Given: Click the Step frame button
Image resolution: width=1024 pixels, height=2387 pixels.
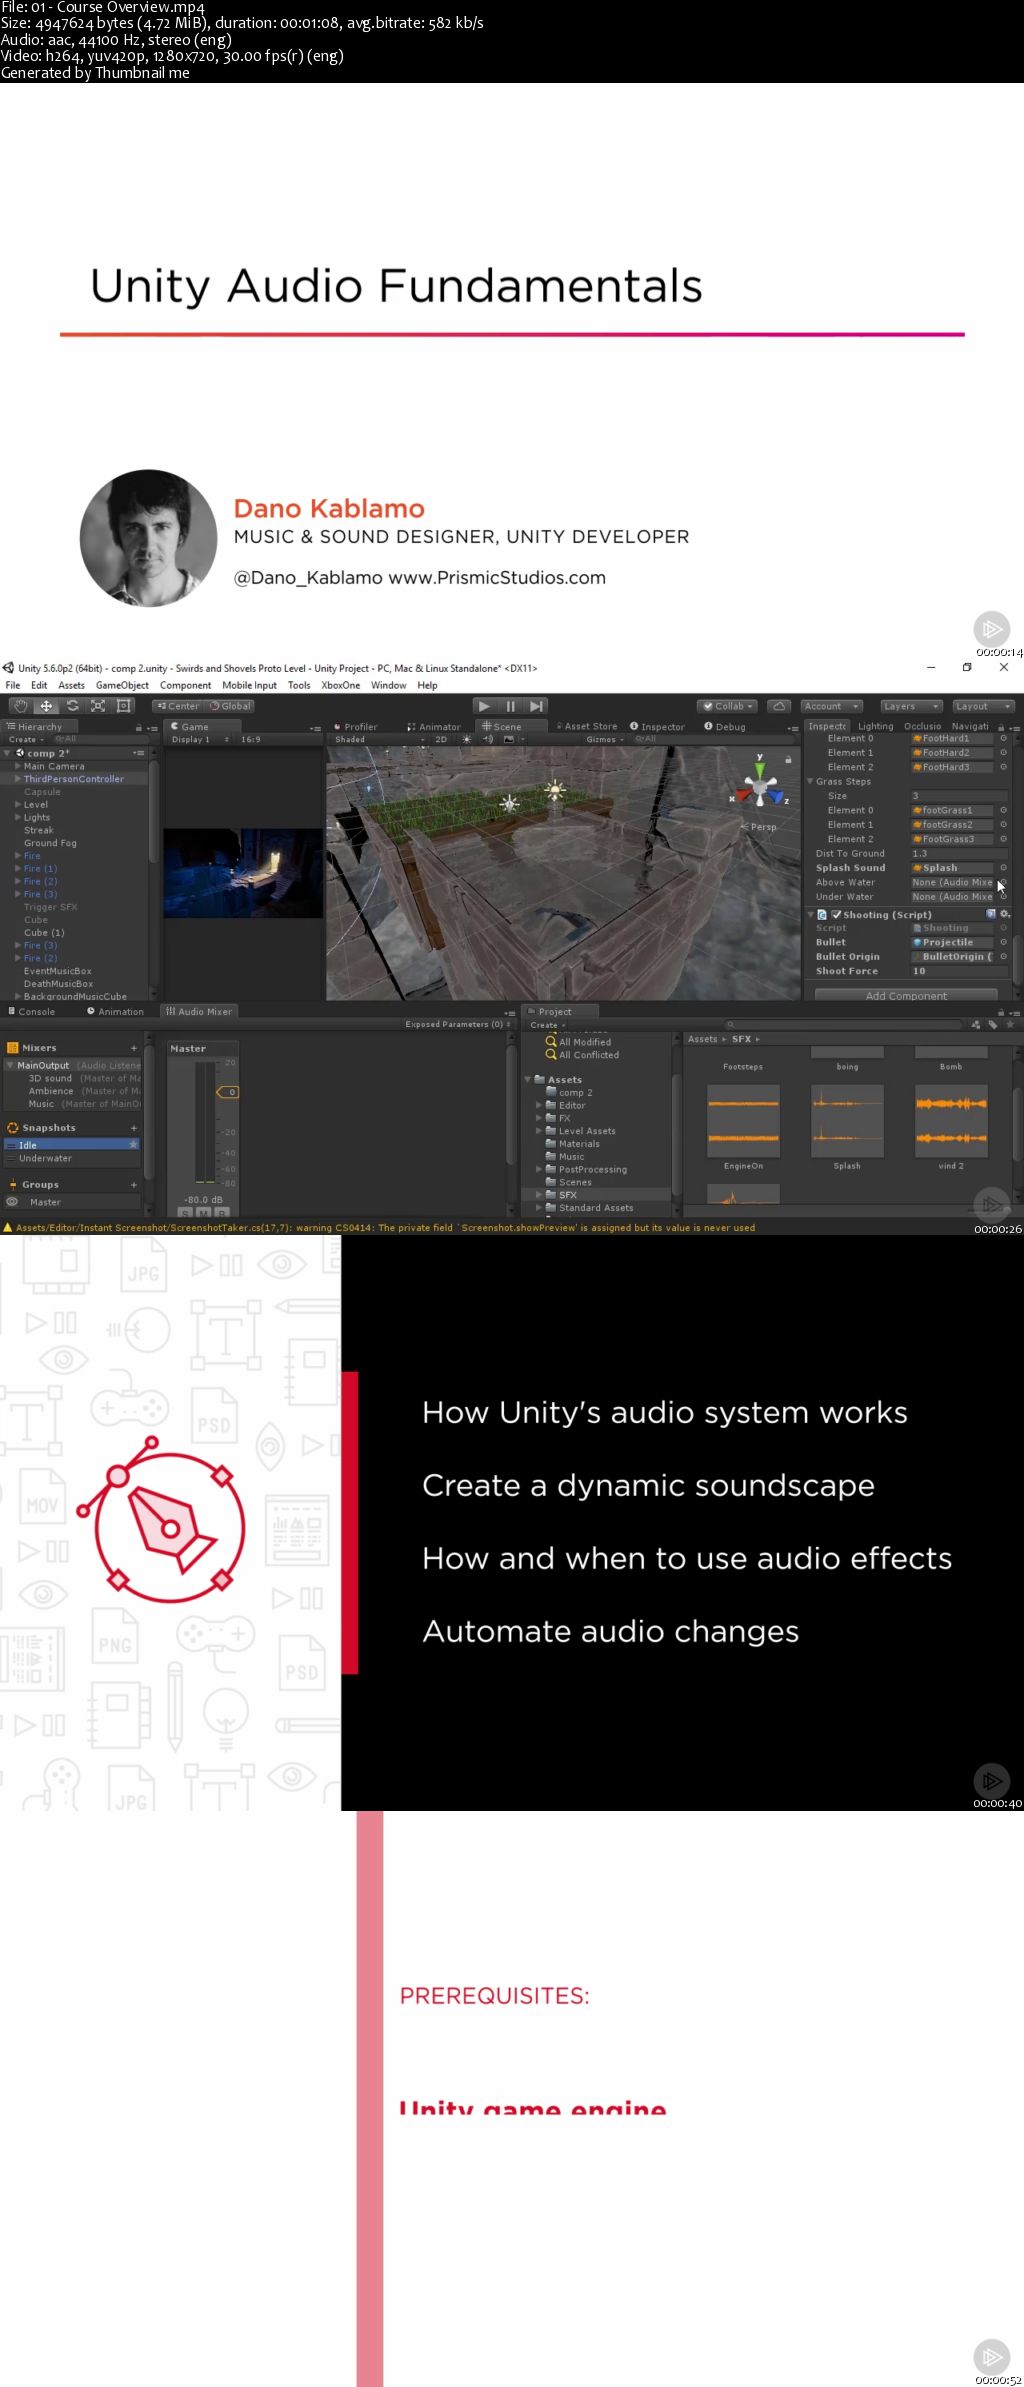Looking at the screenshot, I should [x=536, y=706].
